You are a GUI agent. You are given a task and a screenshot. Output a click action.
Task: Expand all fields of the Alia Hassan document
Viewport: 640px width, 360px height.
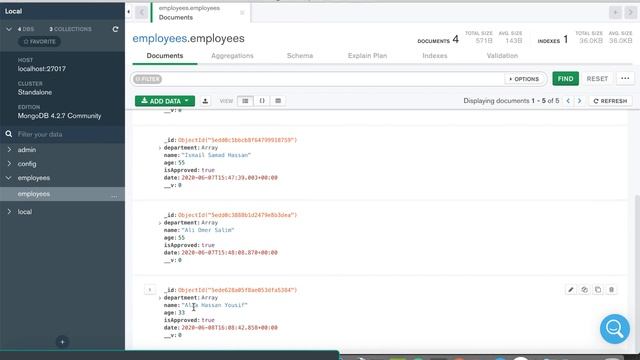[150, 290]
